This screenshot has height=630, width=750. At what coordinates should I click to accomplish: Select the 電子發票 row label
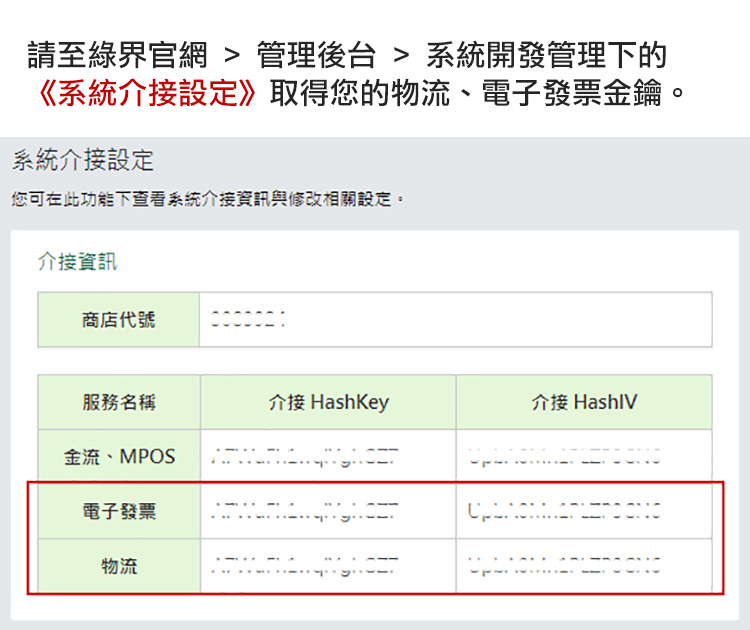119,512
